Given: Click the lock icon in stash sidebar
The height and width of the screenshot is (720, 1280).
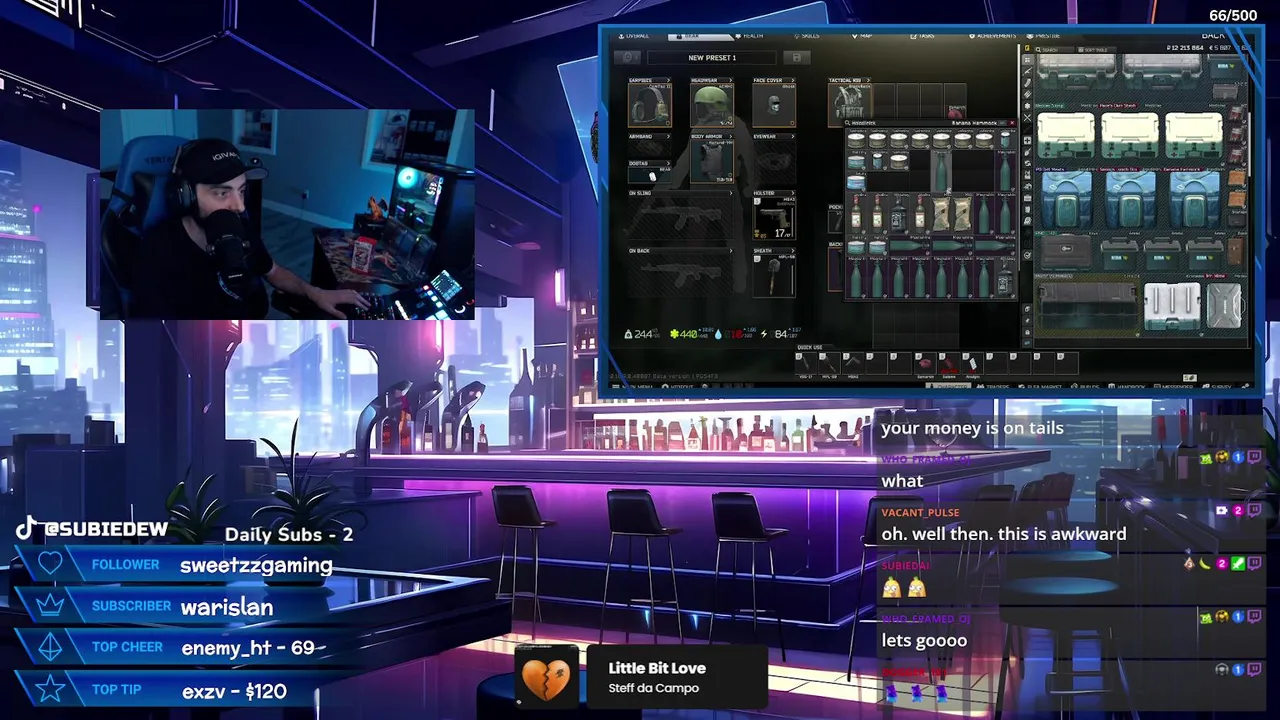Looking at the screenshot, I should (1027, 332).
